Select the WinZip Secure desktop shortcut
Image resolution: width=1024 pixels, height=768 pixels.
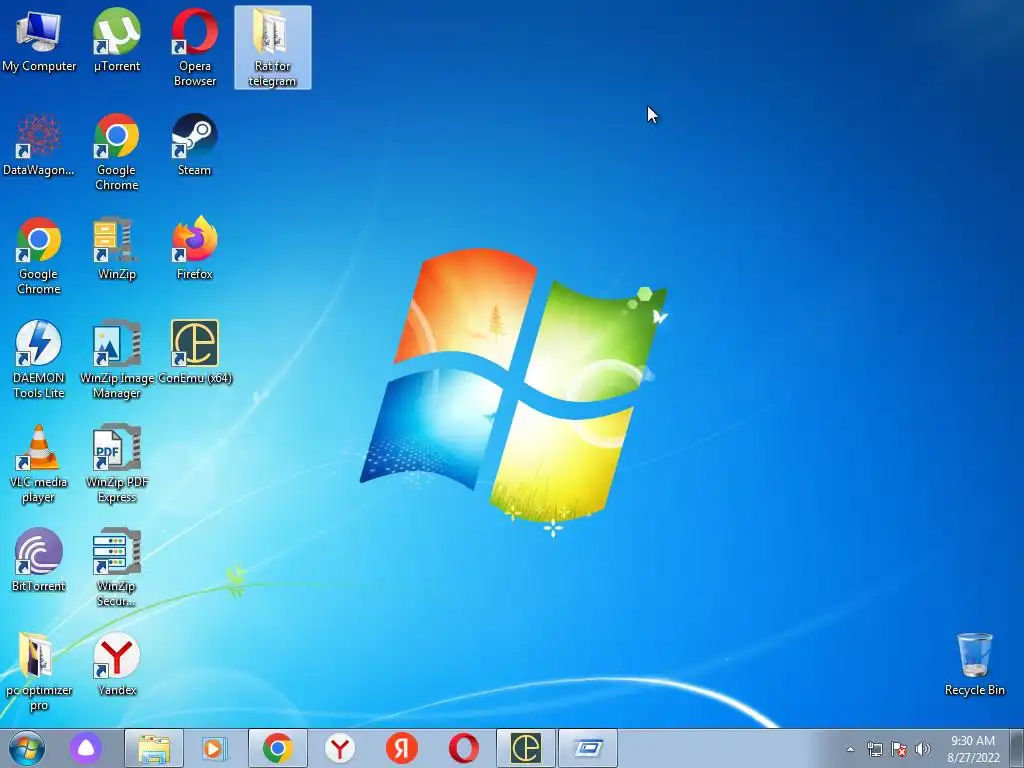pos(116,569)
